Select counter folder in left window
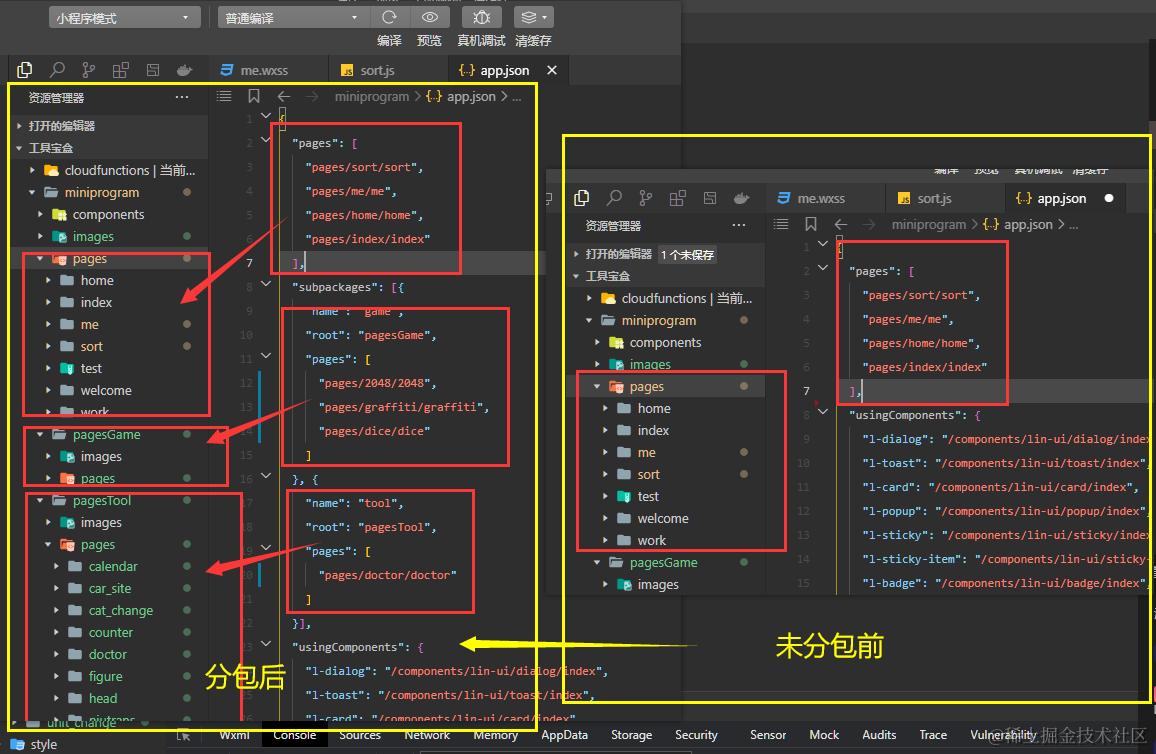The width and height of the screenshot is (1156, 754). (111, 632)
